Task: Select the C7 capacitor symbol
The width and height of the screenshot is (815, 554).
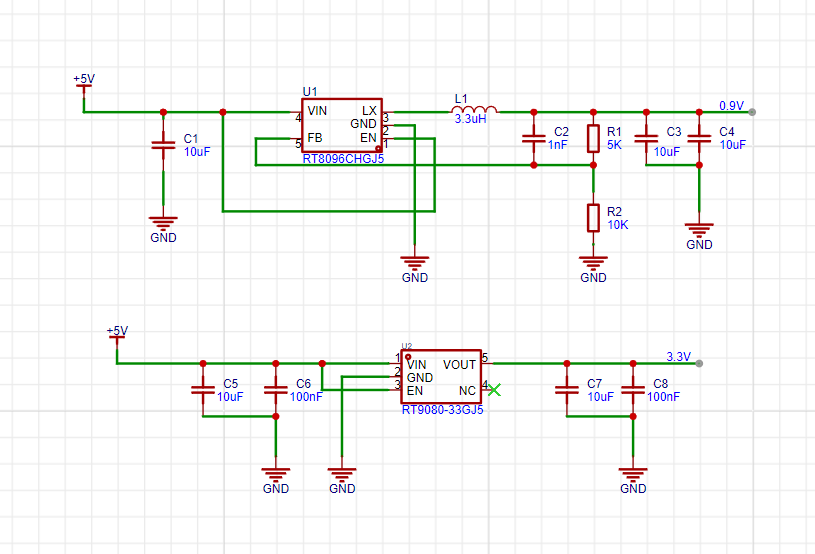Action: [567, 390]
